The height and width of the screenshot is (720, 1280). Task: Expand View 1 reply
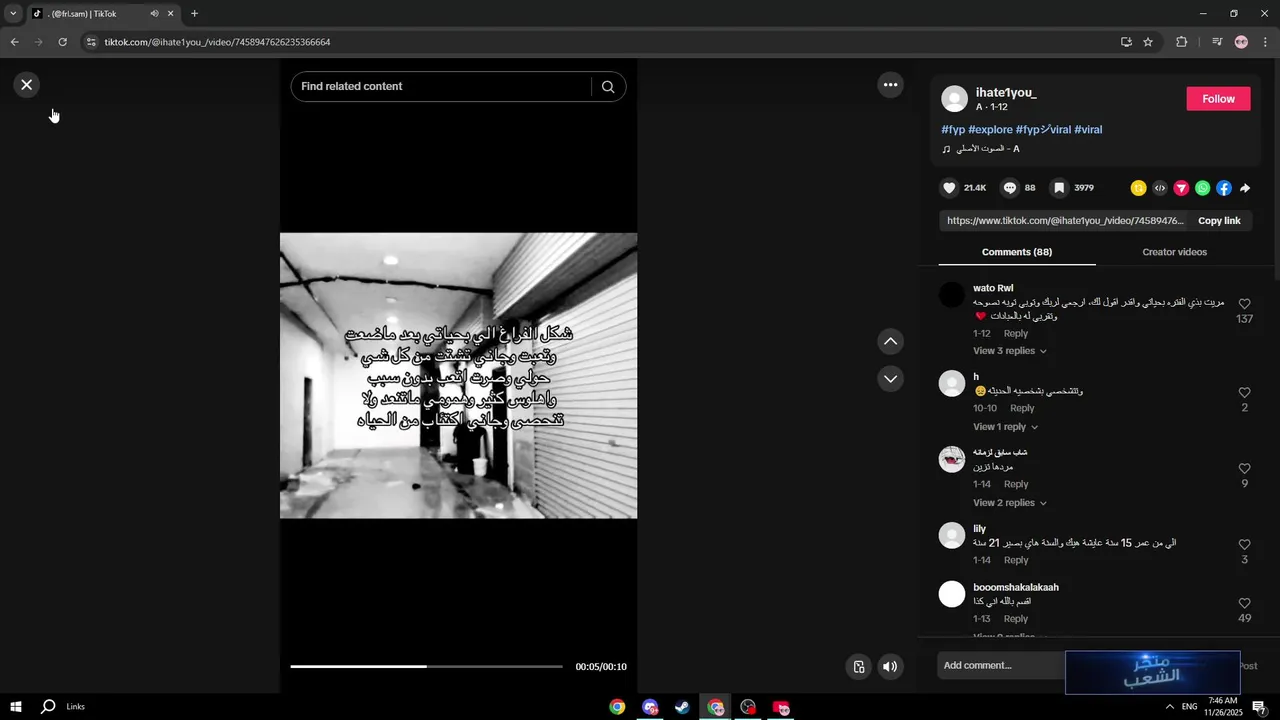(x=1005, y=427)
